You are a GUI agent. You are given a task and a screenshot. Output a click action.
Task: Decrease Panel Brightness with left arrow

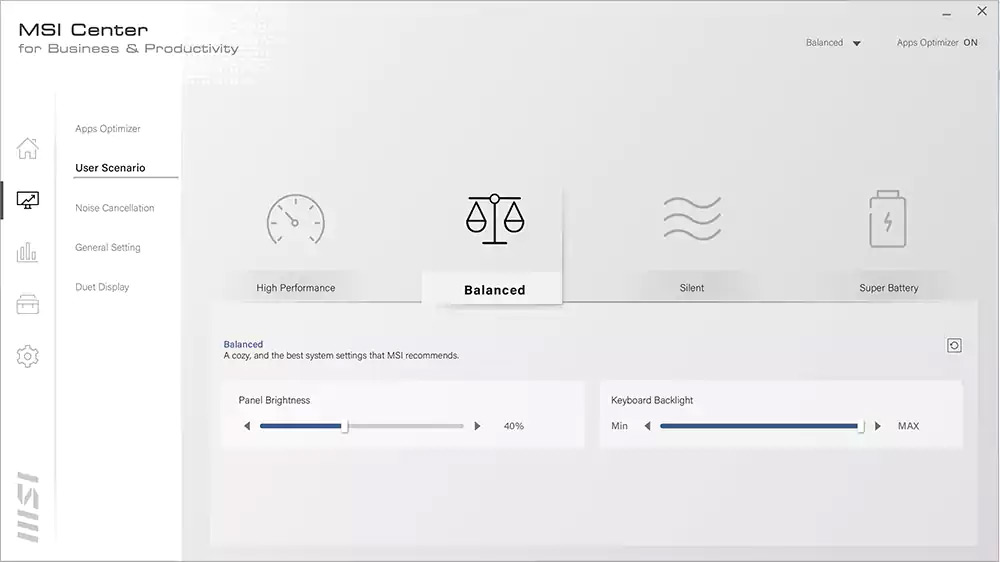tap(247, 426)
